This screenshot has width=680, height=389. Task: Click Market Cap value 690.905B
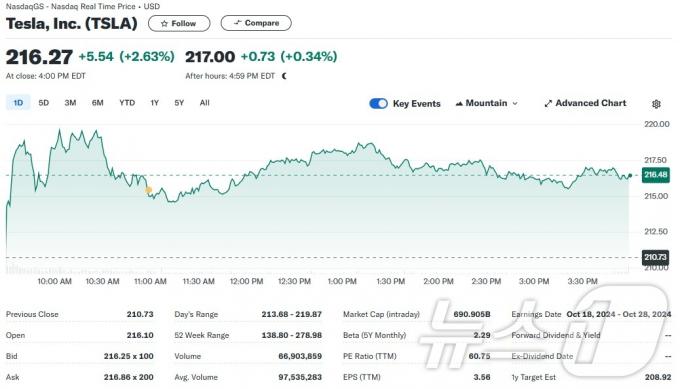(x=472, y=314)
